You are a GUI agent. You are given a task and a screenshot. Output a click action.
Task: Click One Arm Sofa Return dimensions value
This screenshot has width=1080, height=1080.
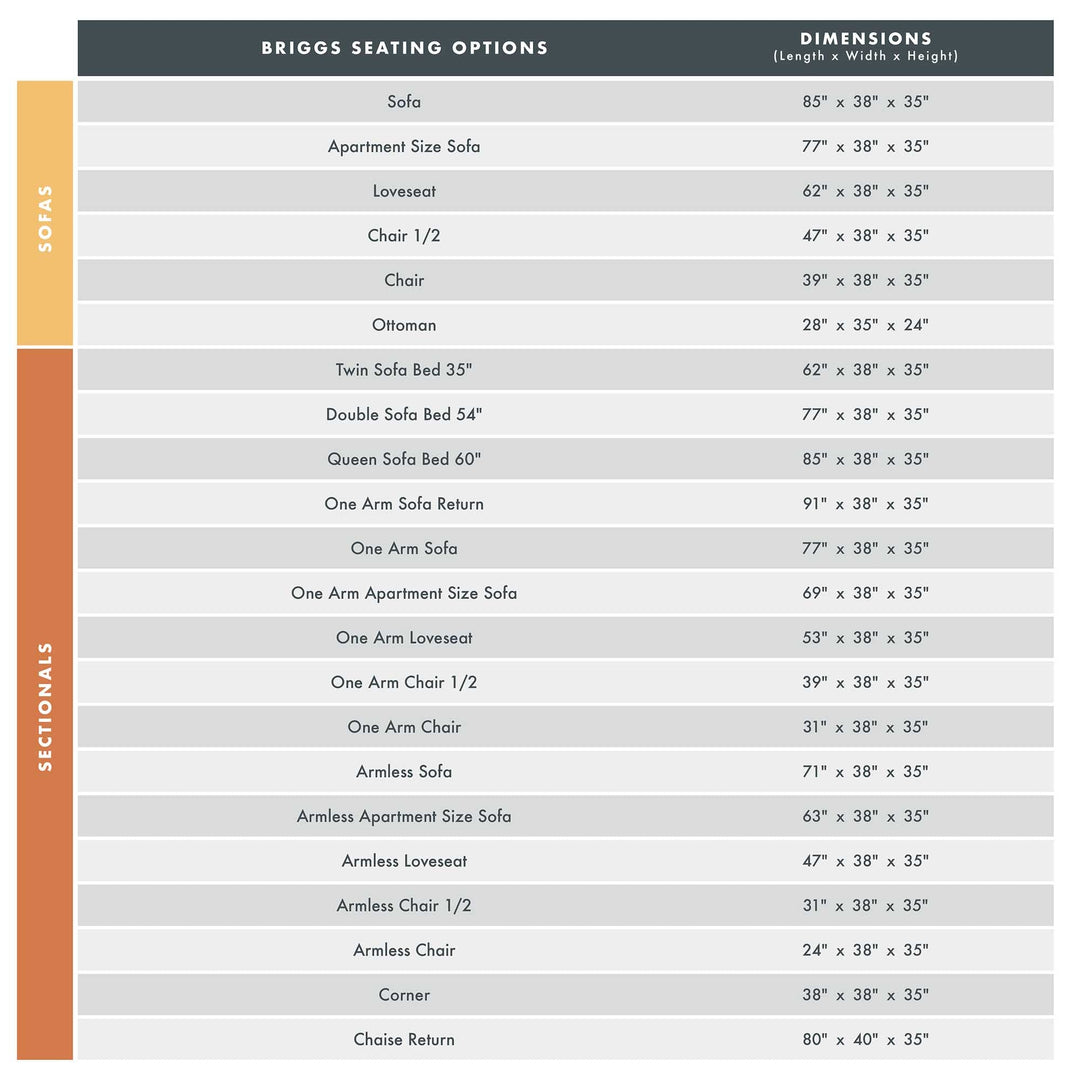coord(865,504)
